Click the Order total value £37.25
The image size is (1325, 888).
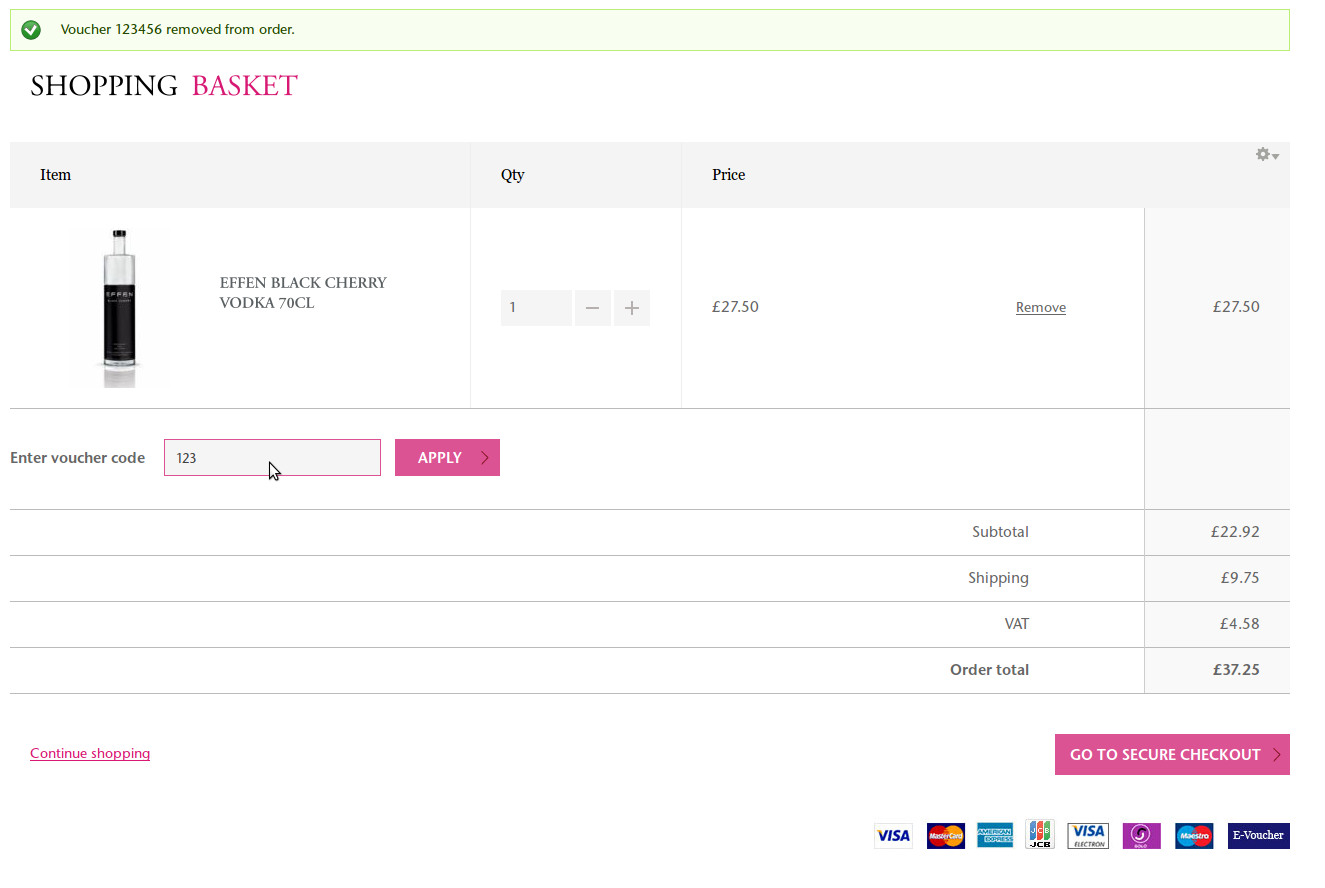1236,670
